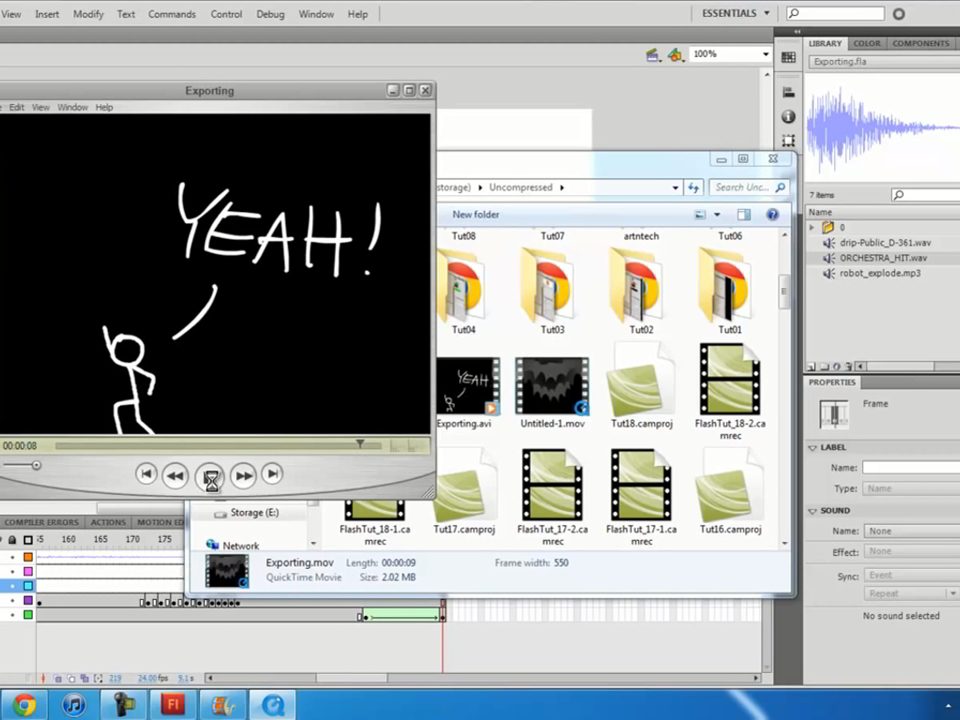Open QuickTime Player from the taskbar
Screen dimensions: 960x720
(x=272, y=705)
